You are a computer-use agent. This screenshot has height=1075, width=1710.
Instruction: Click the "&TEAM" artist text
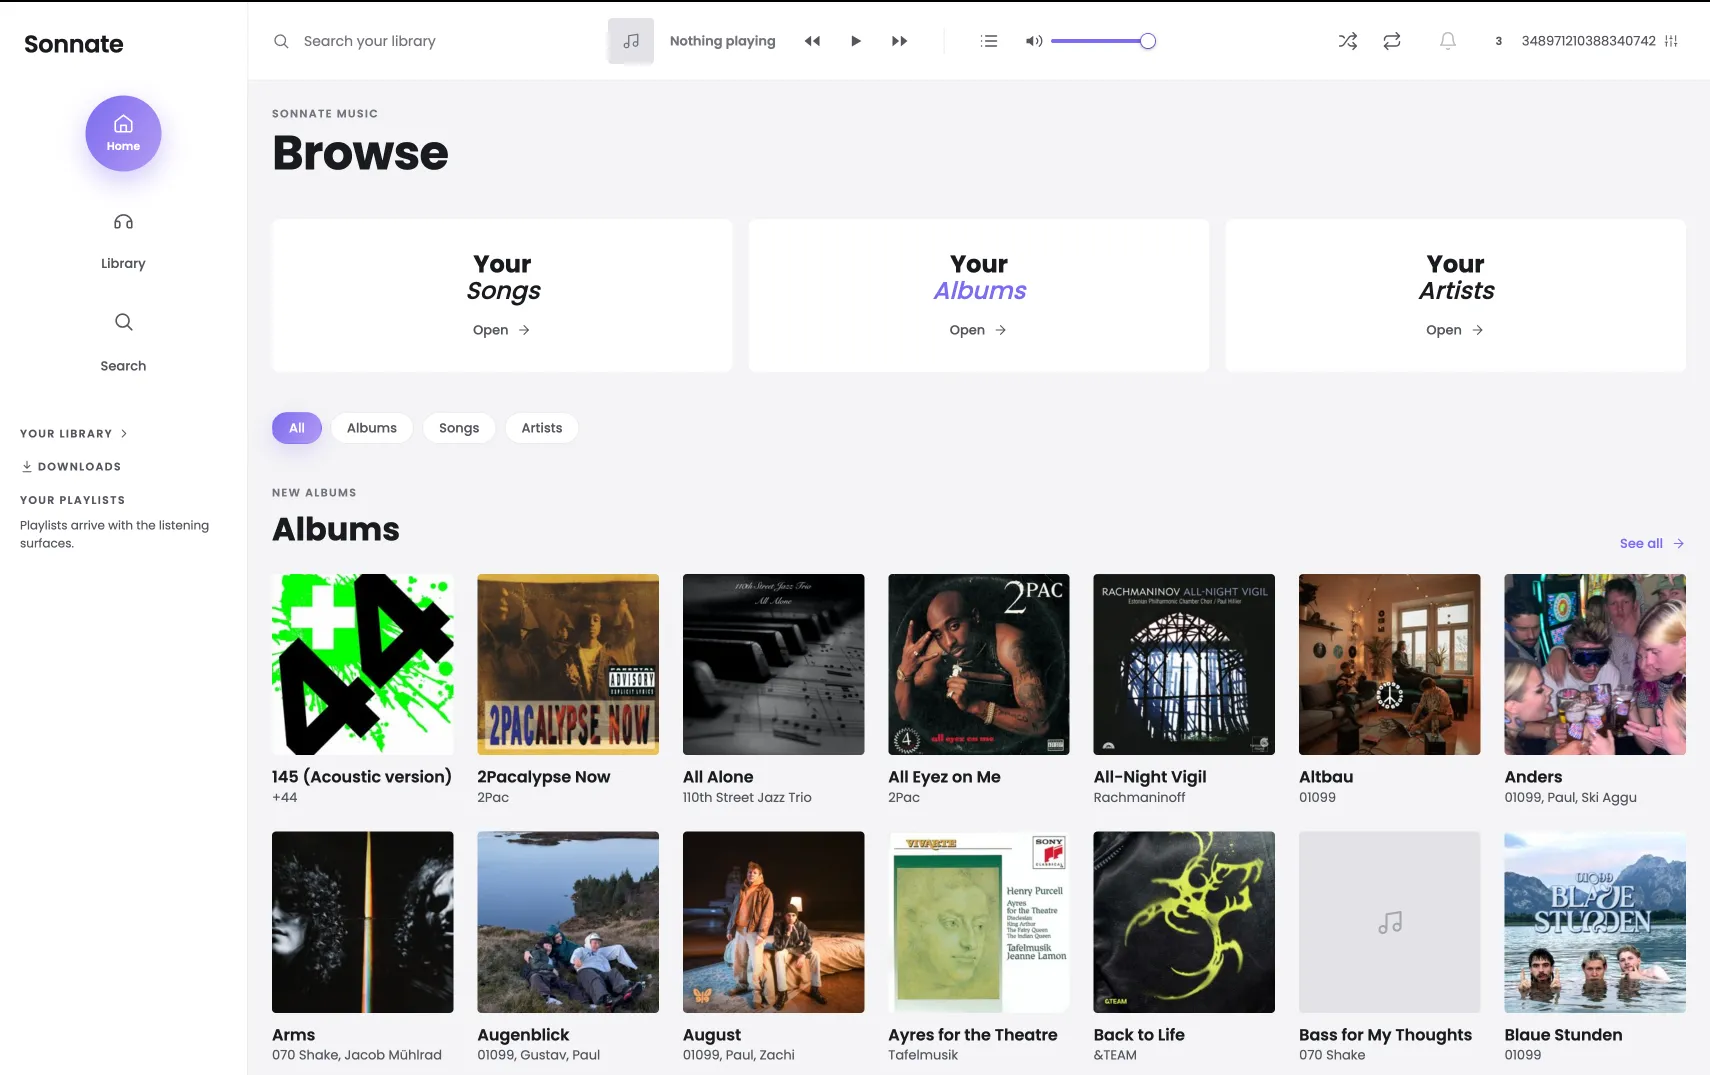(x=1115, y=1055)
